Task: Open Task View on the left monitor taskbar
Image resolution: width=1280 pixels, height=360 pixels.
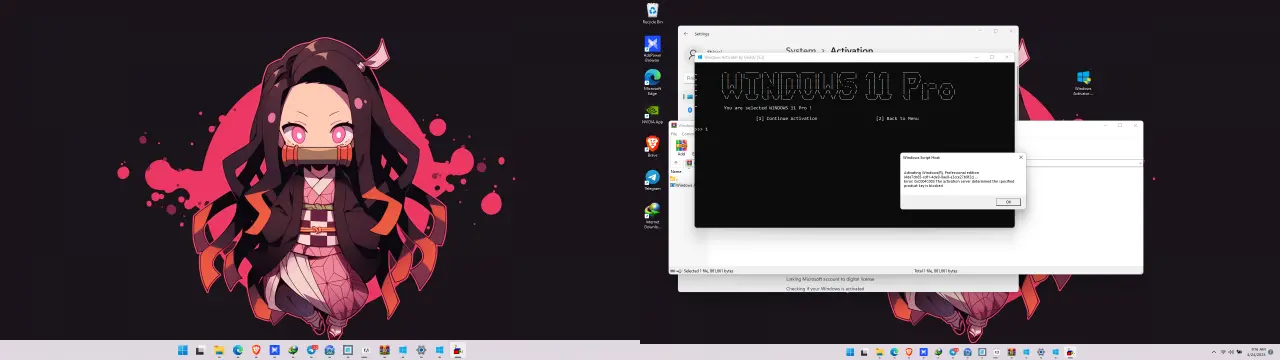Action: pos(200,350)
